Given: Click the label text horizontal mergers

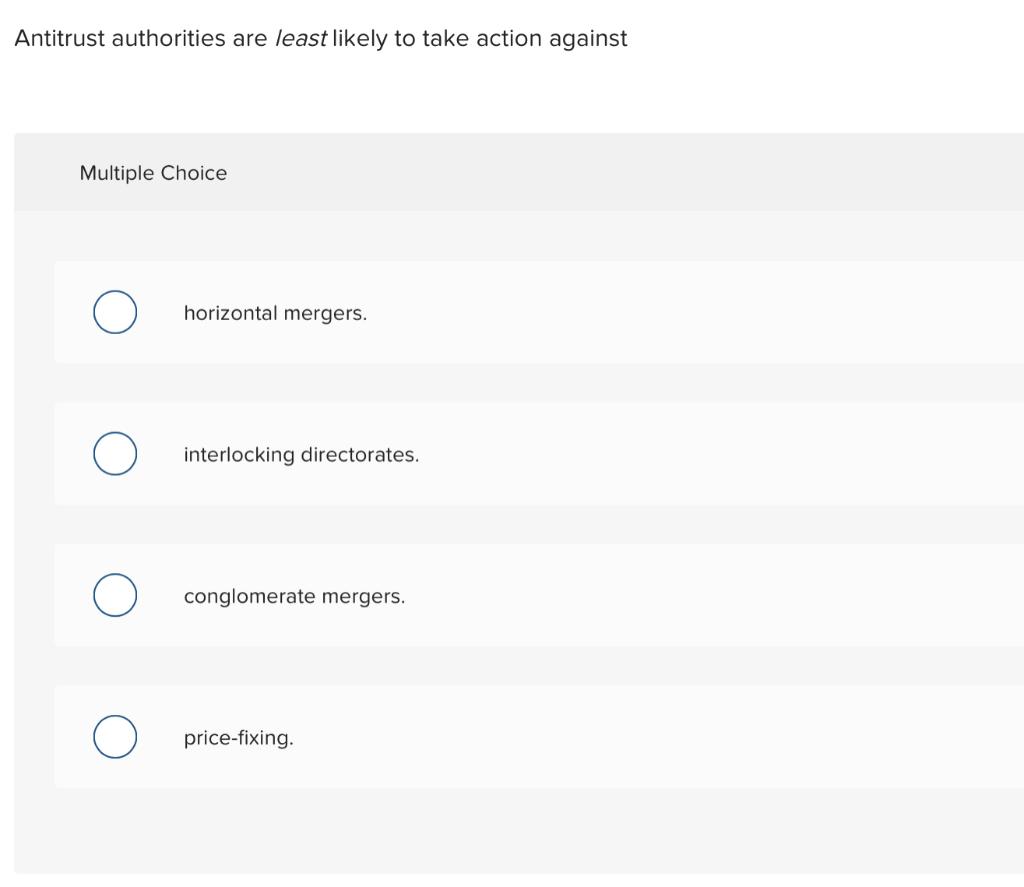Looking at the screenshot, I should pyautogui.click(x=275, y=313).
